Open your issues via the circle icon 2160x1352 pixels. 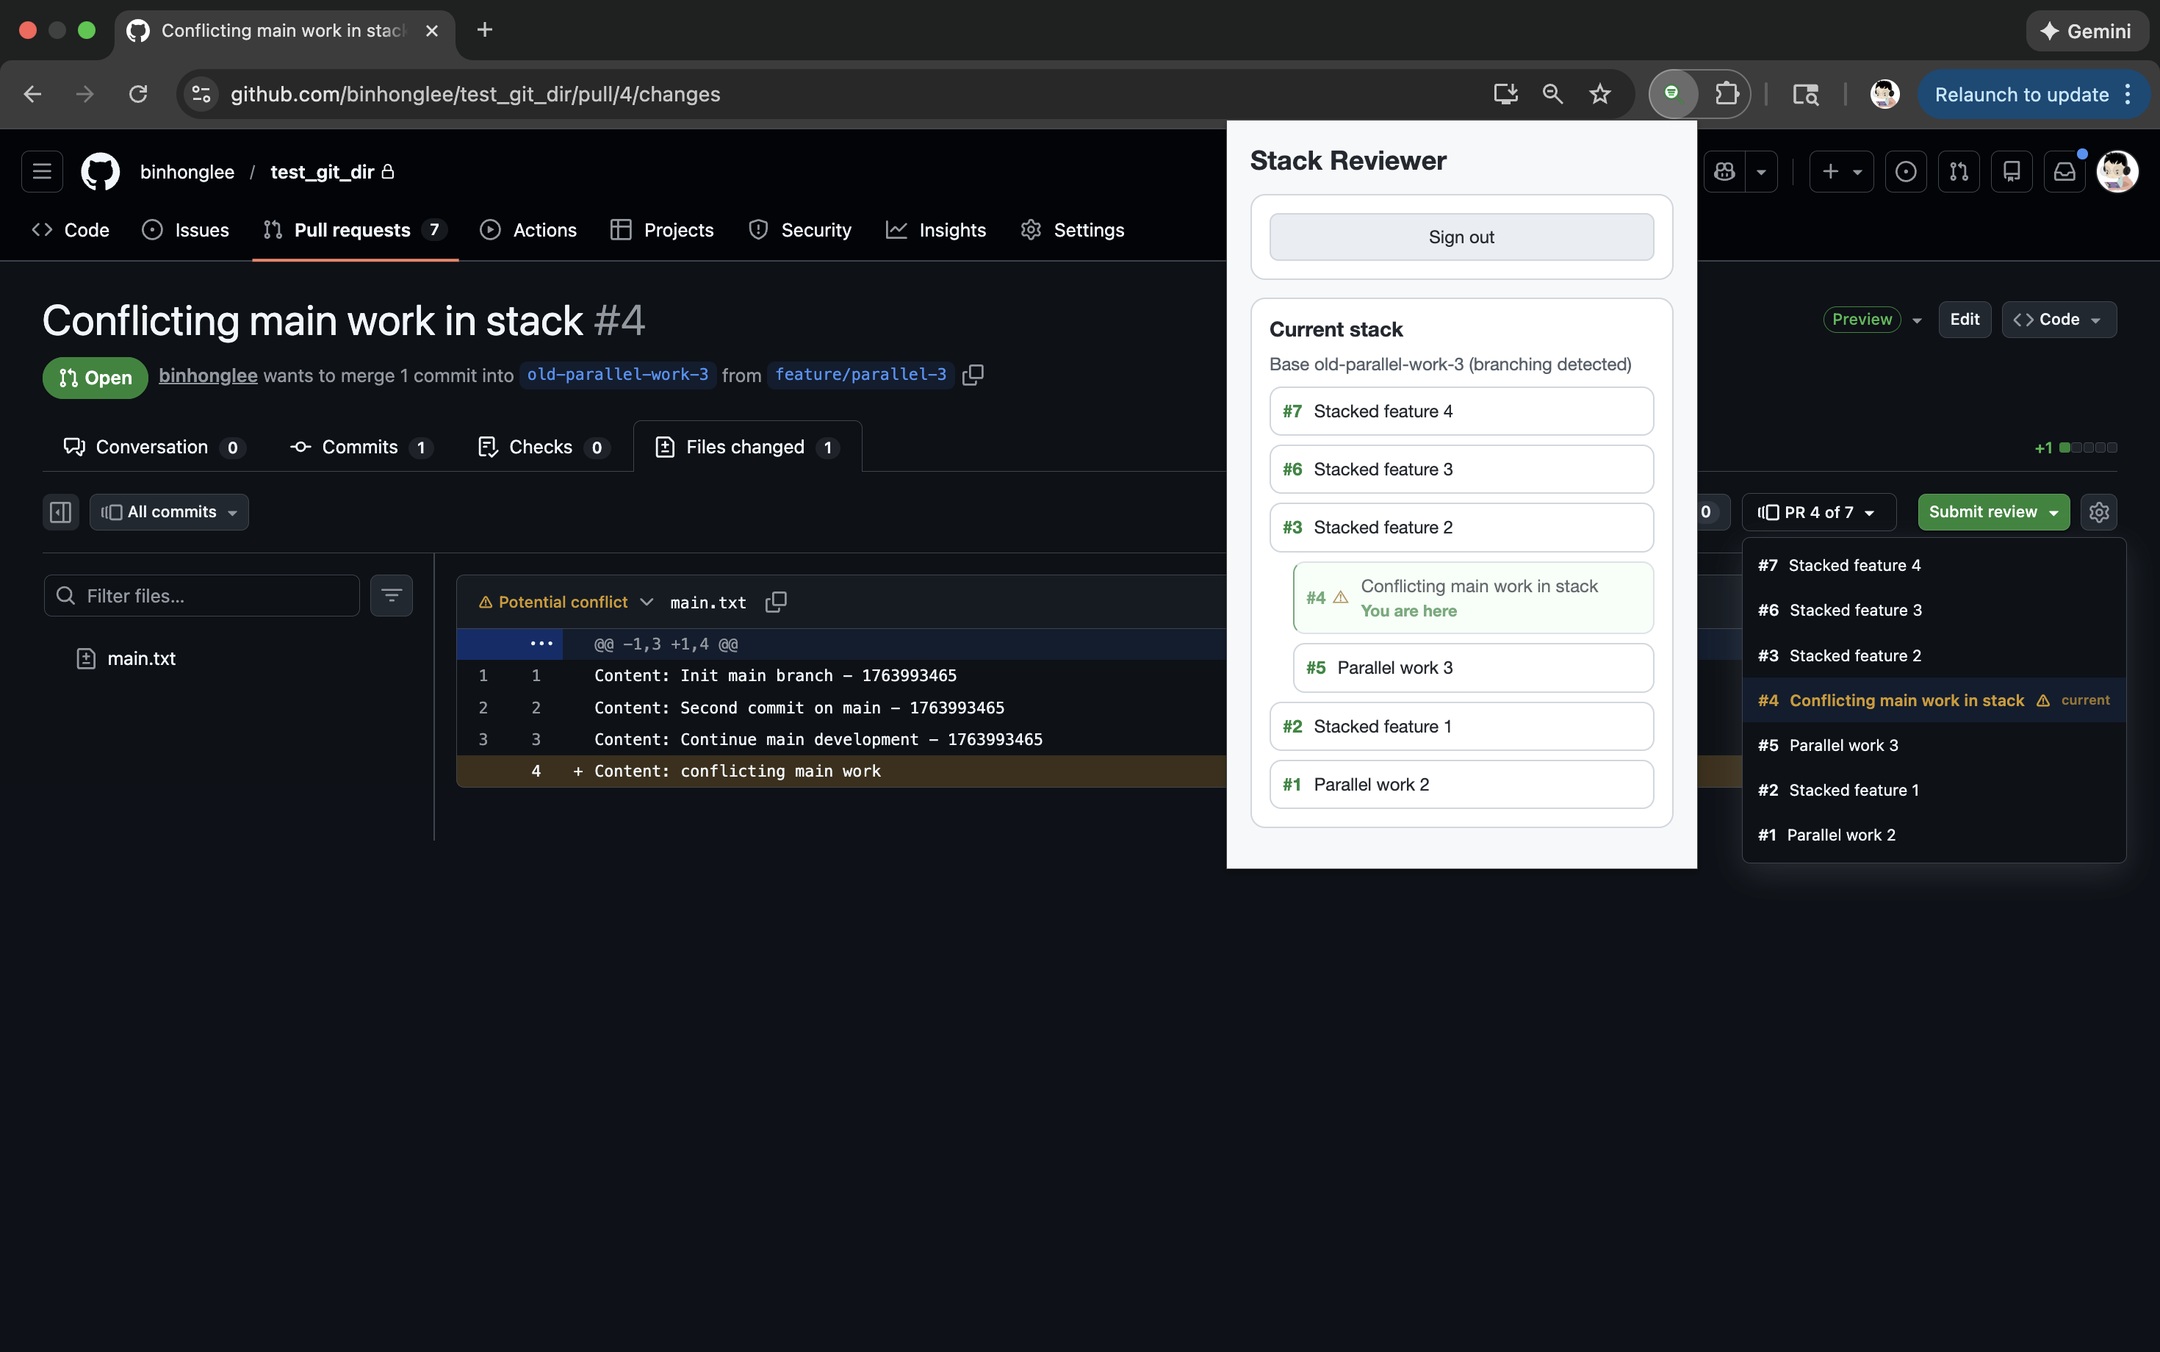[1904, 171]
